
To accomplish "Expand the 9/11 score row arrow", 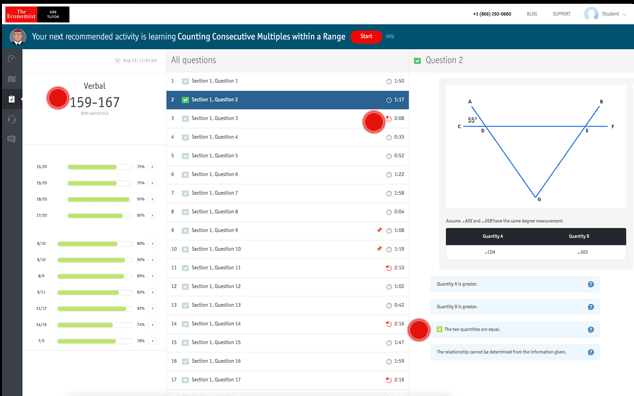I will [152, 292].
